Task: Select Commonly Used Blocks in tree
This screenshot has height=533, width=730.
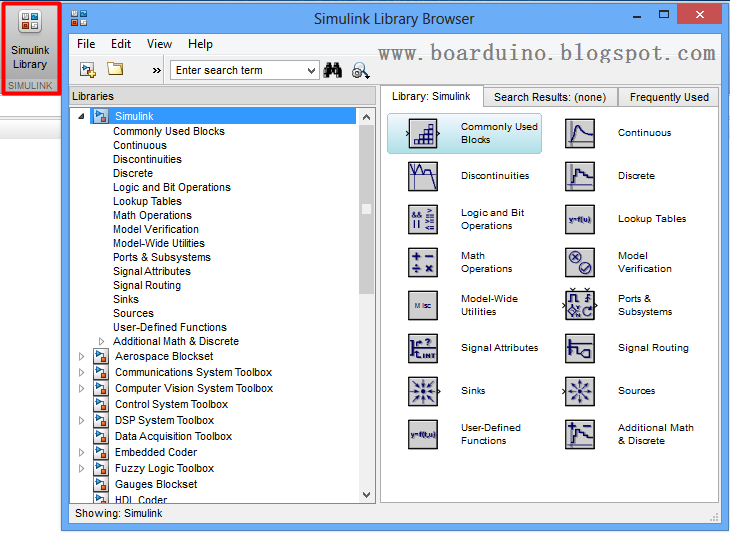Action: [169, 131]
